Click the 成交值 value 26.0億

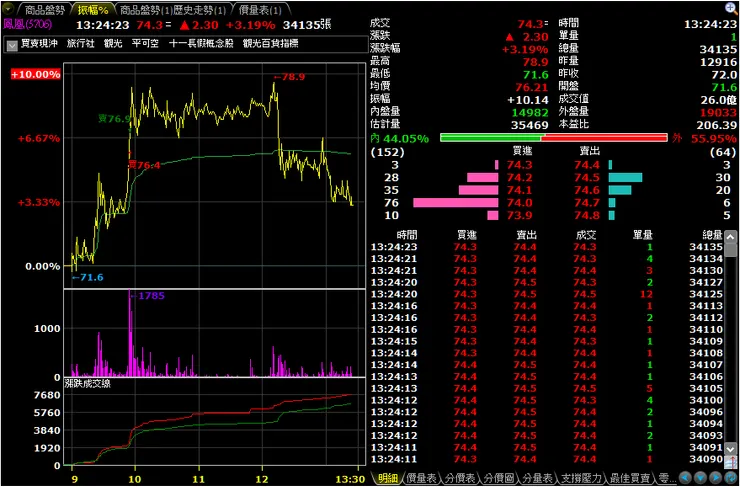[719, 100]
